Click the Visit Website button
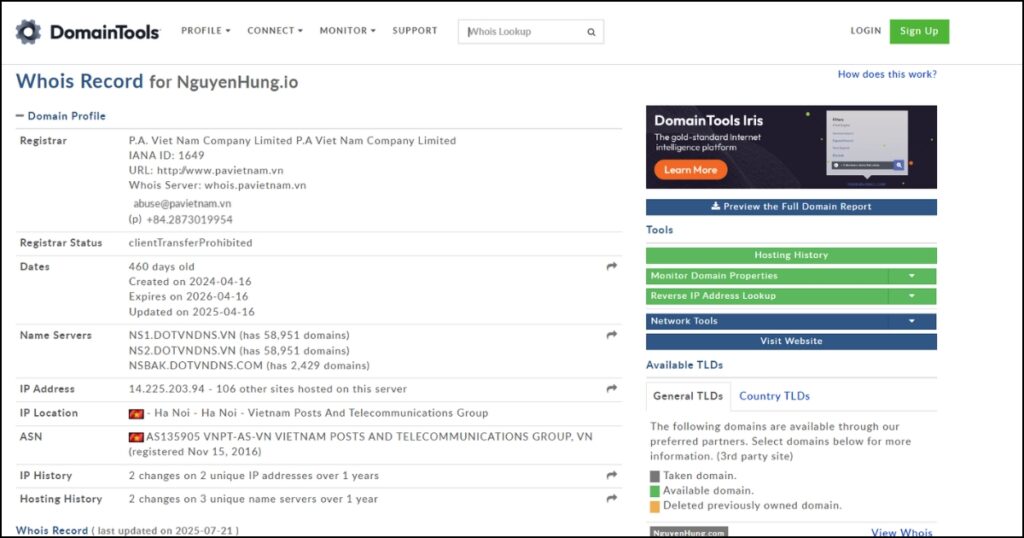Viewport: 1024px width, 538px height. point(791,341)
